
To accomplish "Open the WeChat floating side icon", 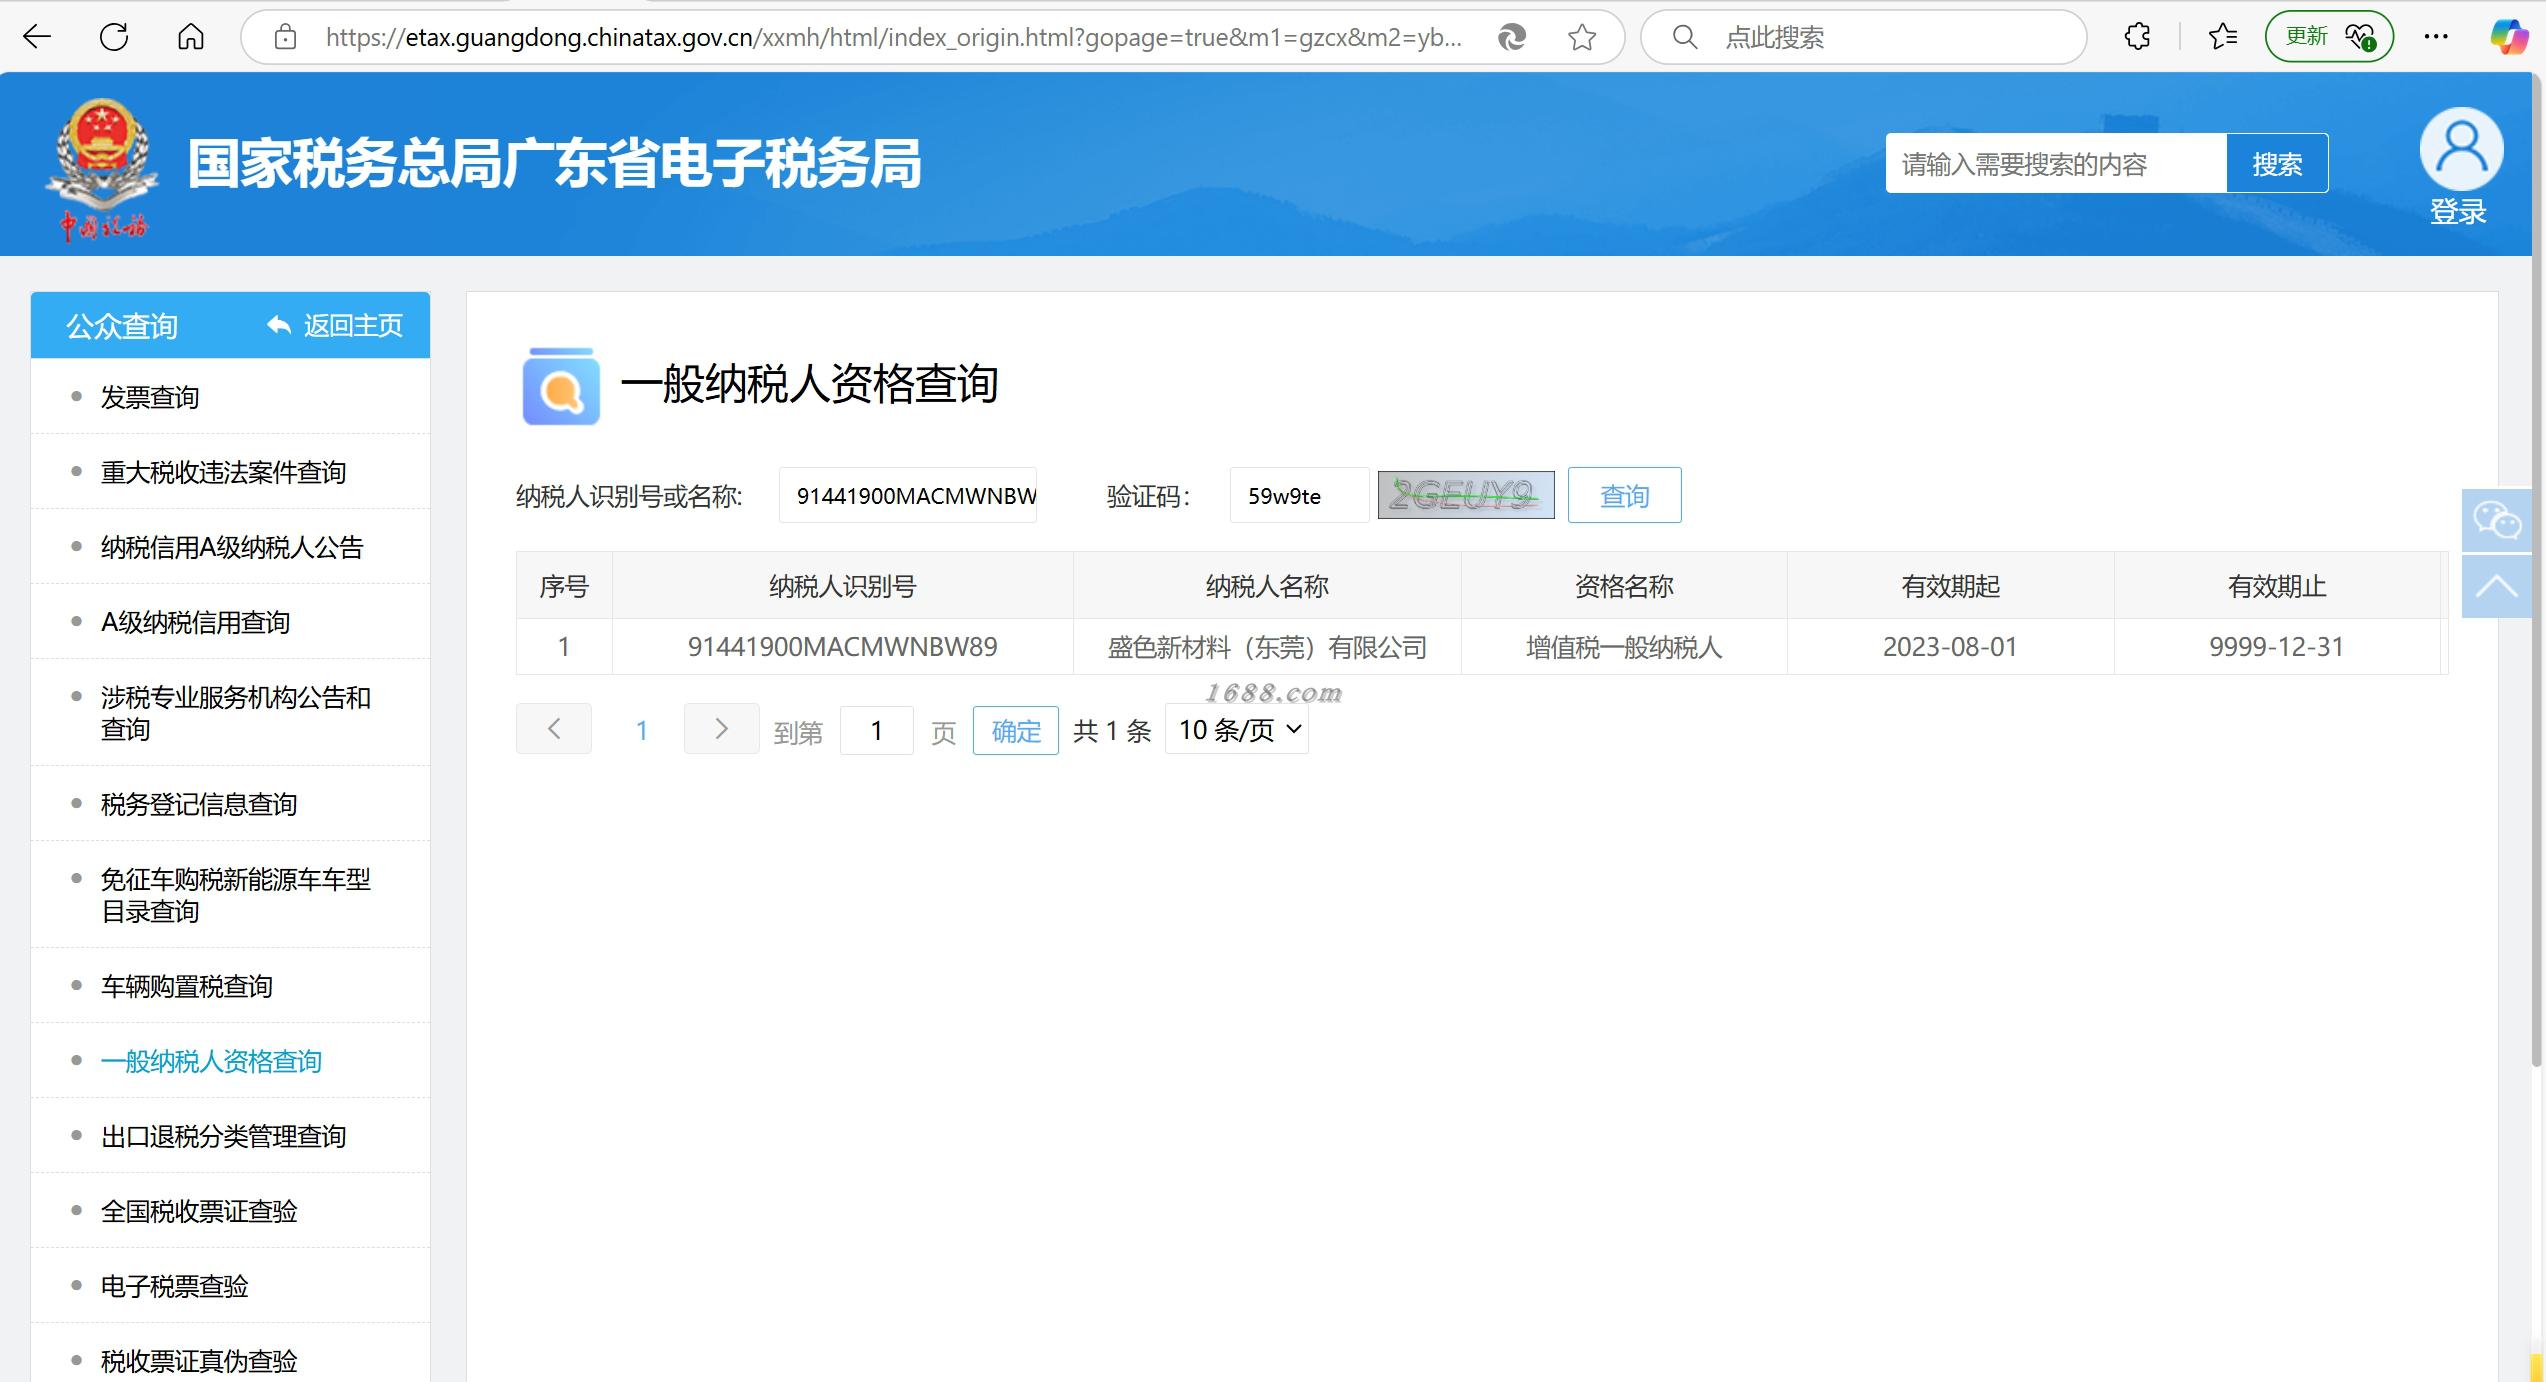I will click(x=2496, y=520).
